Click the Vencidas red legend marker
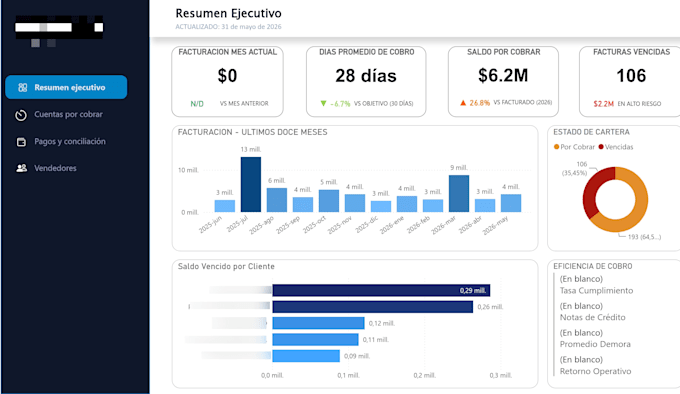The height and width of the screenshot is (394, 680). click(601, 147)
